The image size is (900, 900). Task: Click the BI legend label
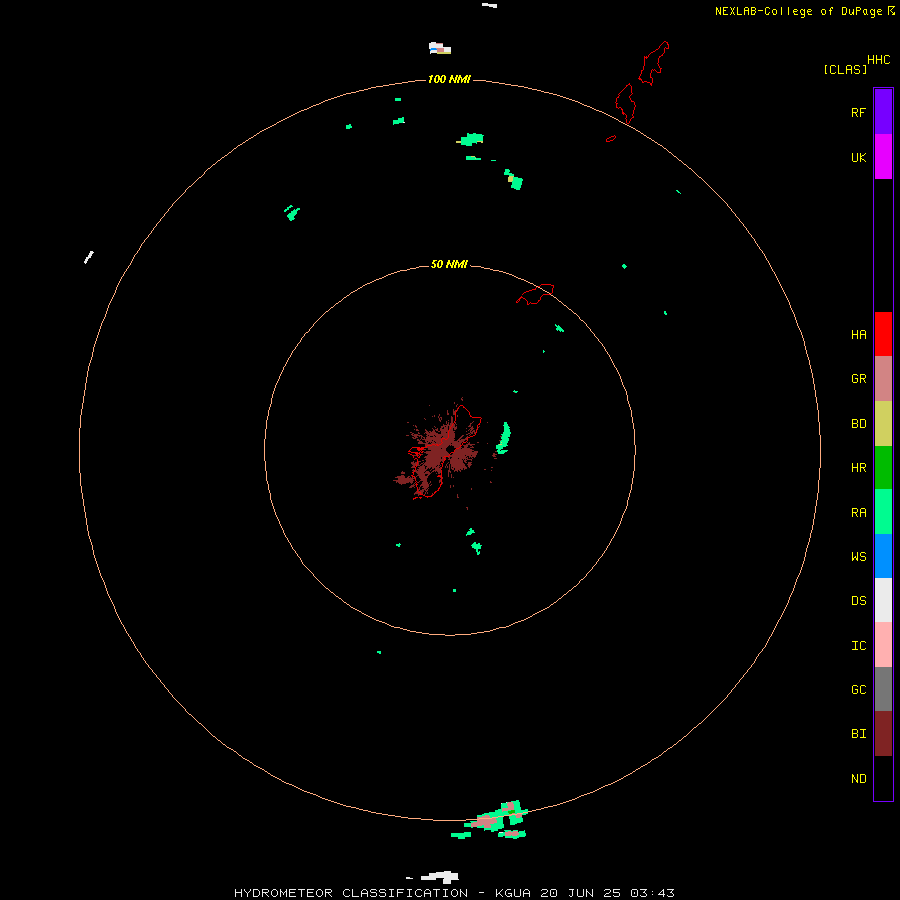[858, 734]
